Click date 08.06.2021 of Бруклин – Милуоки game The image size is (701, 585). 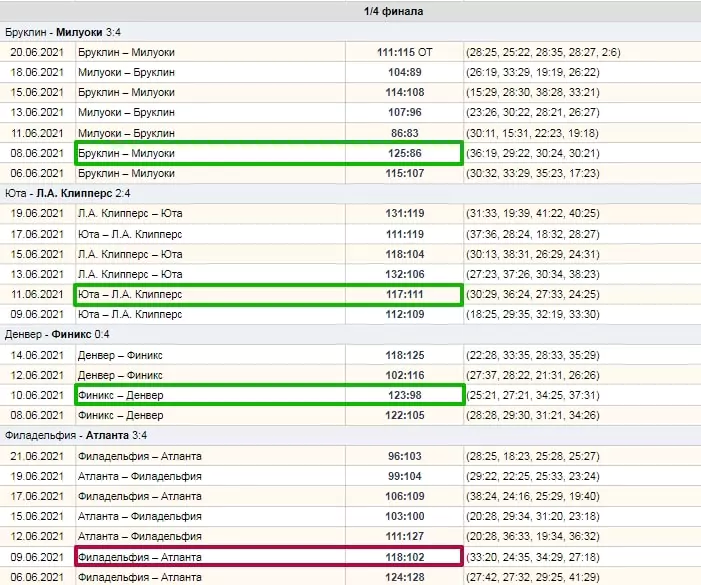[37, 153]
